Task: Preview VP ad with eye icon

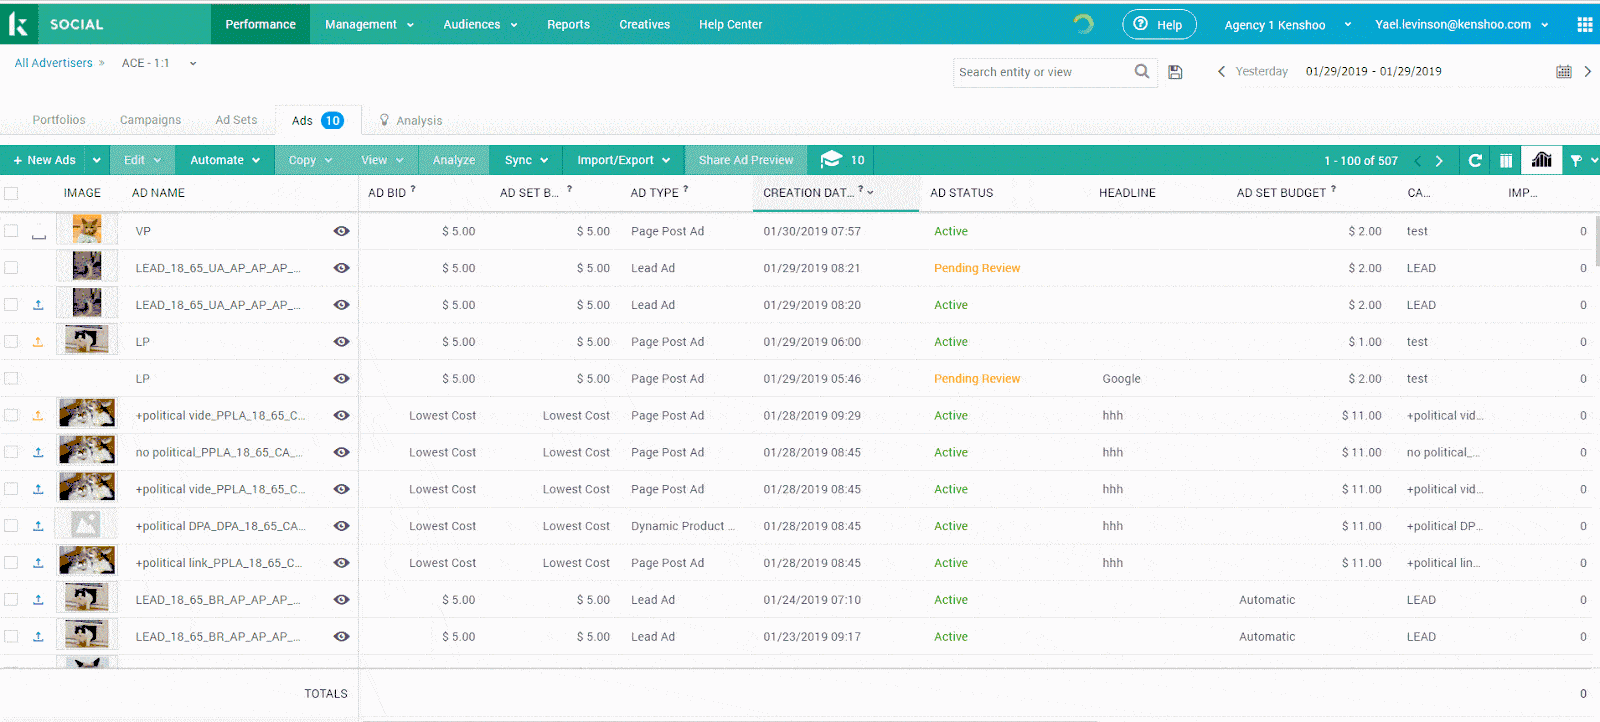Action: 342,231
